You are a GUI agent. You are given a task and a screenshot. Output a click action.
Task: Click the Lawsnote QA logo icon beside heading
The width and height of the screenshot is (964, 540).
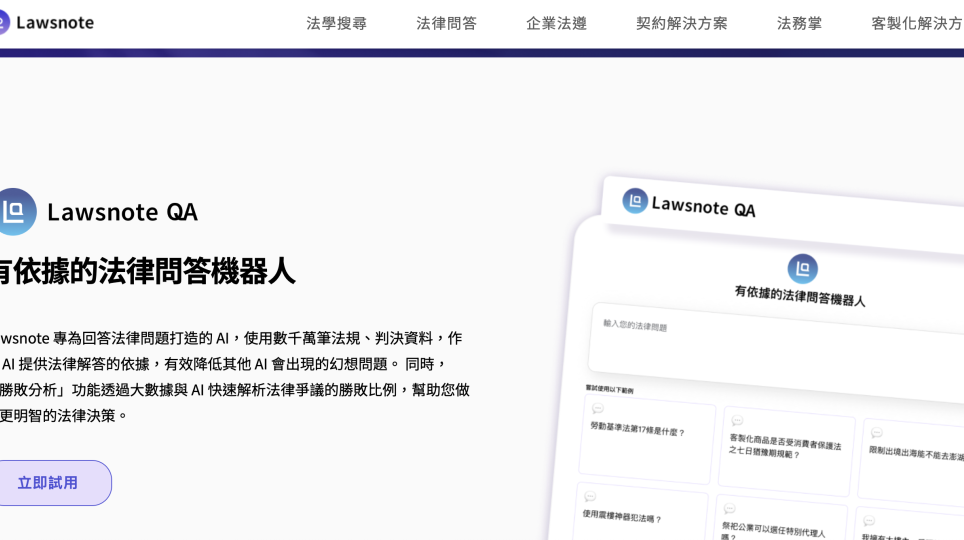coord(15,211)
